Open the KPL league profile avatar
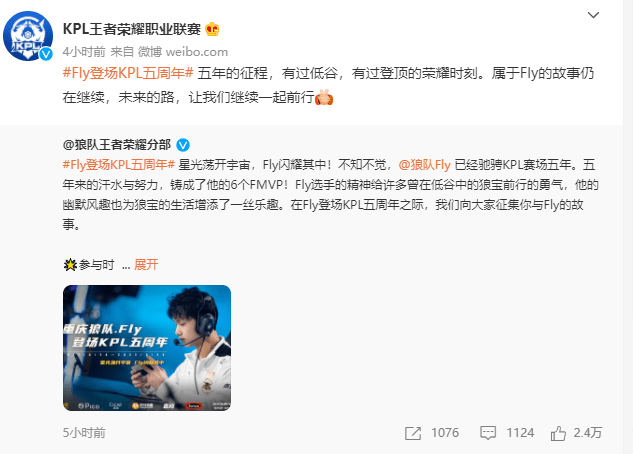 point(28,36)
